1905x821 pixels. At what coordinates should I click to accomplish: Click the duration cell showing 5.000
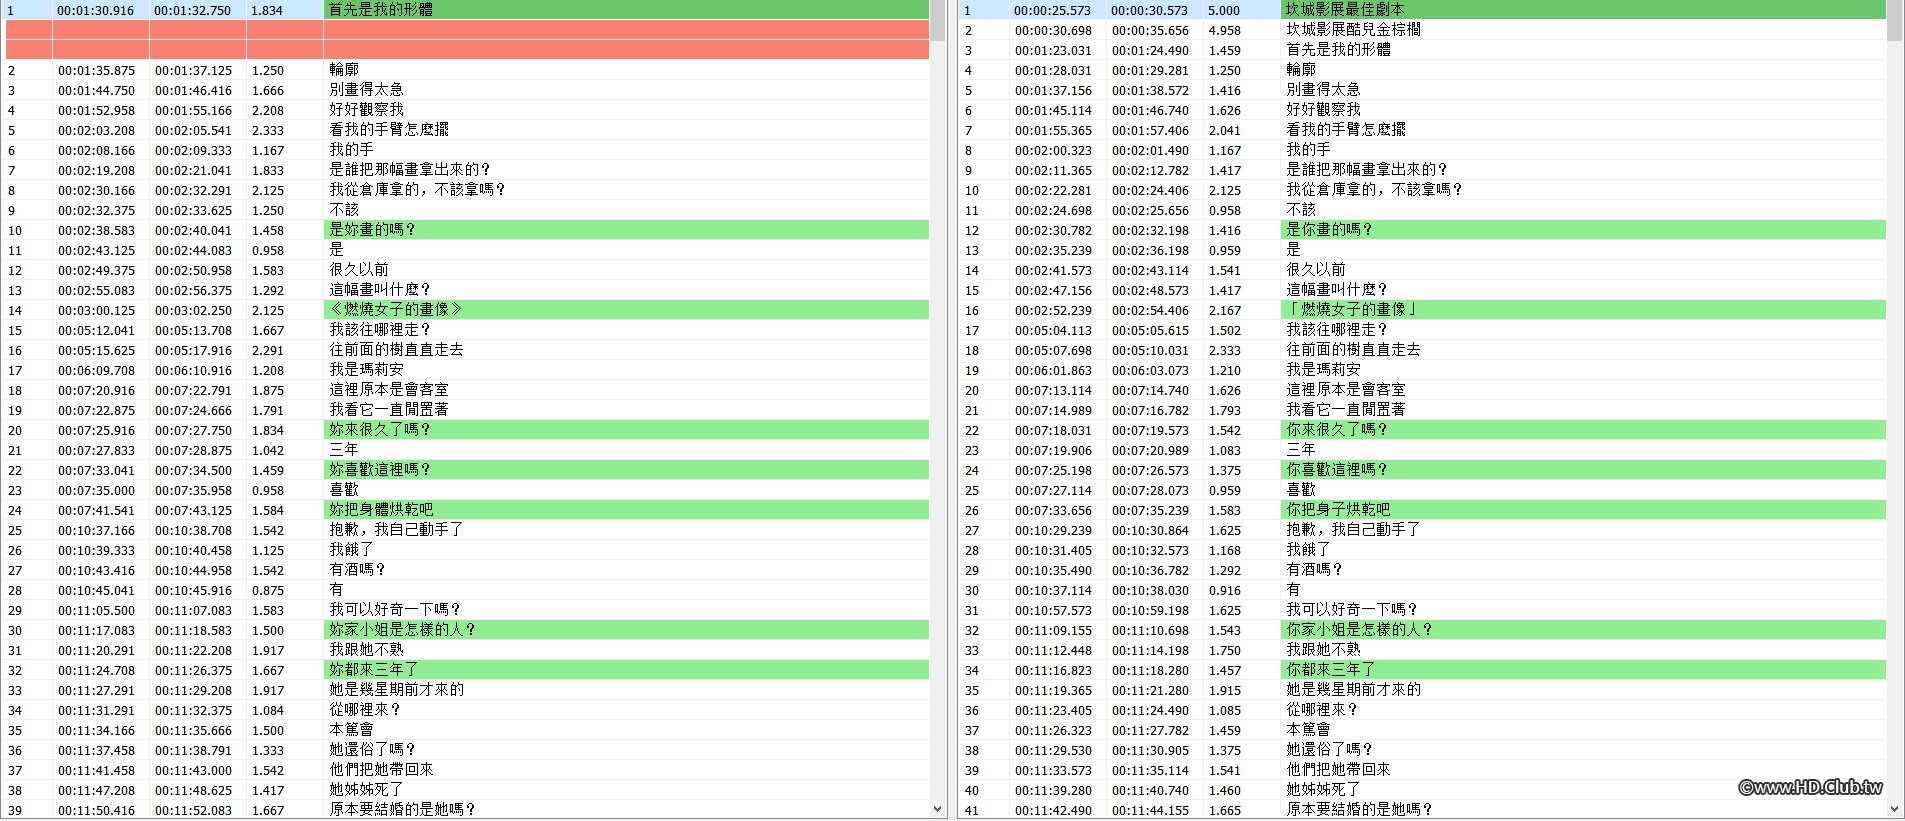click(1241, 10)
